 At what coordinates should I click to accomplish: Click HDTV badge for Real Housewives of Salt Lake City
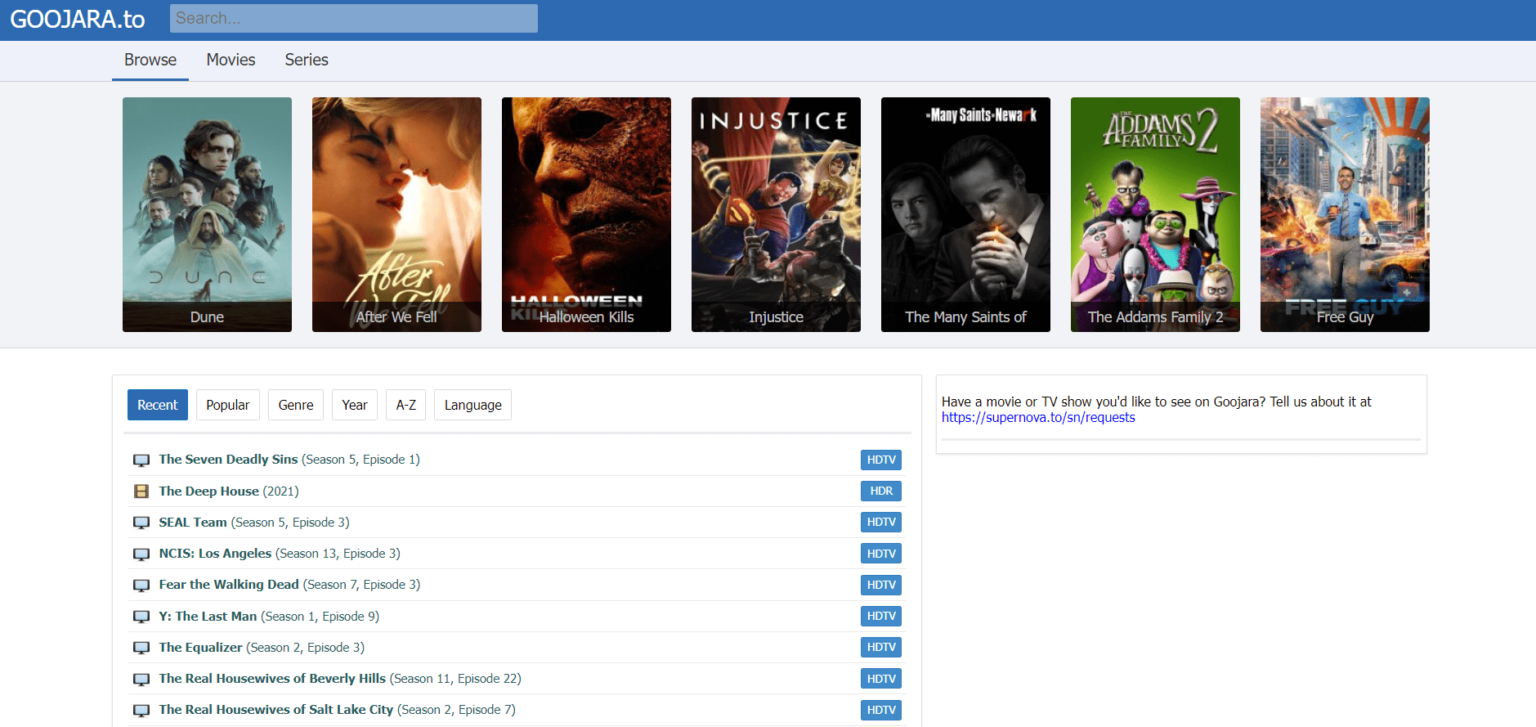[881, 709]
